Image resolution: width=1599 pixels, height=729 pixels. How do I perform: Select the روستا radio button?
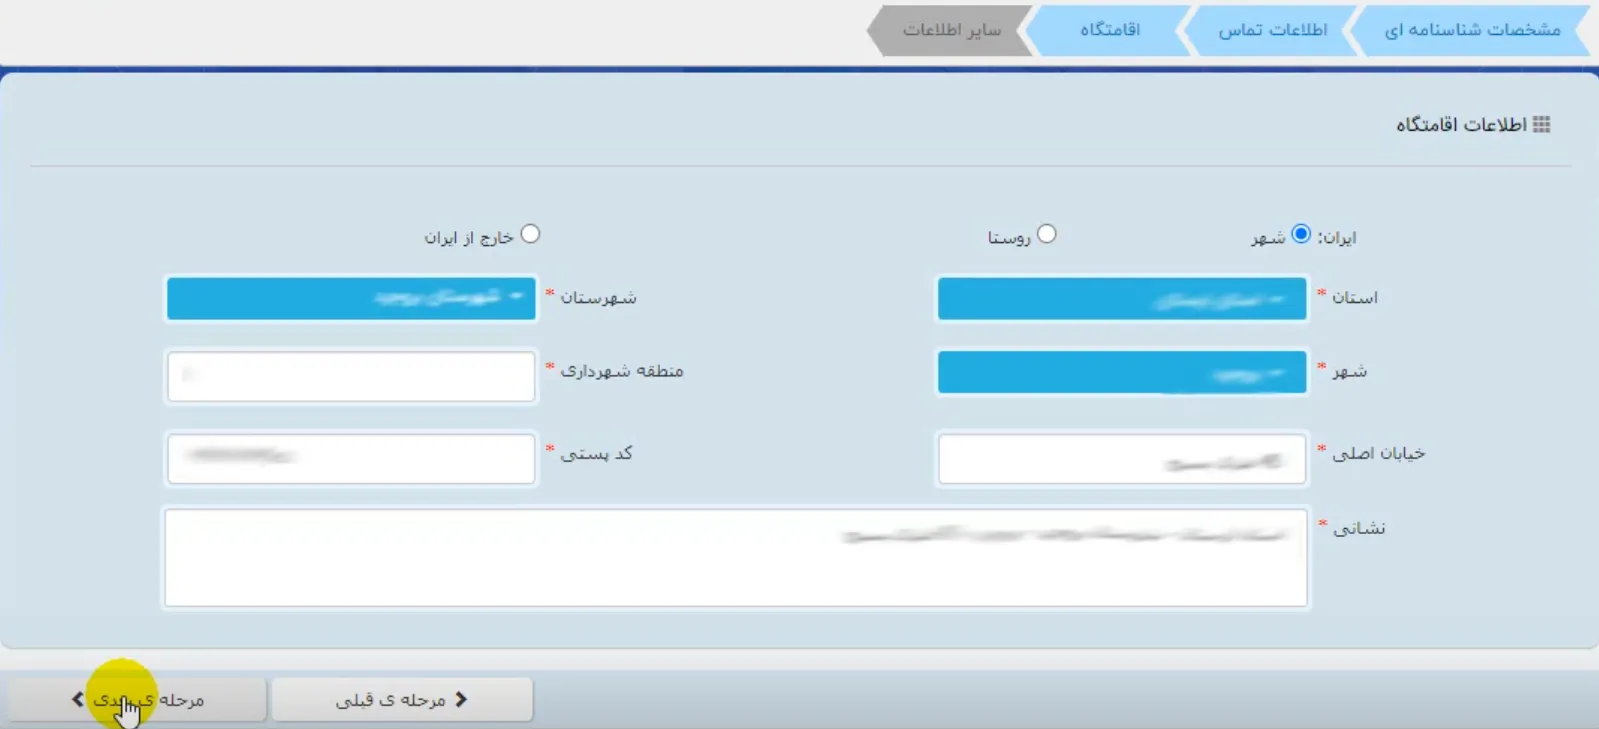(1046, 234)
